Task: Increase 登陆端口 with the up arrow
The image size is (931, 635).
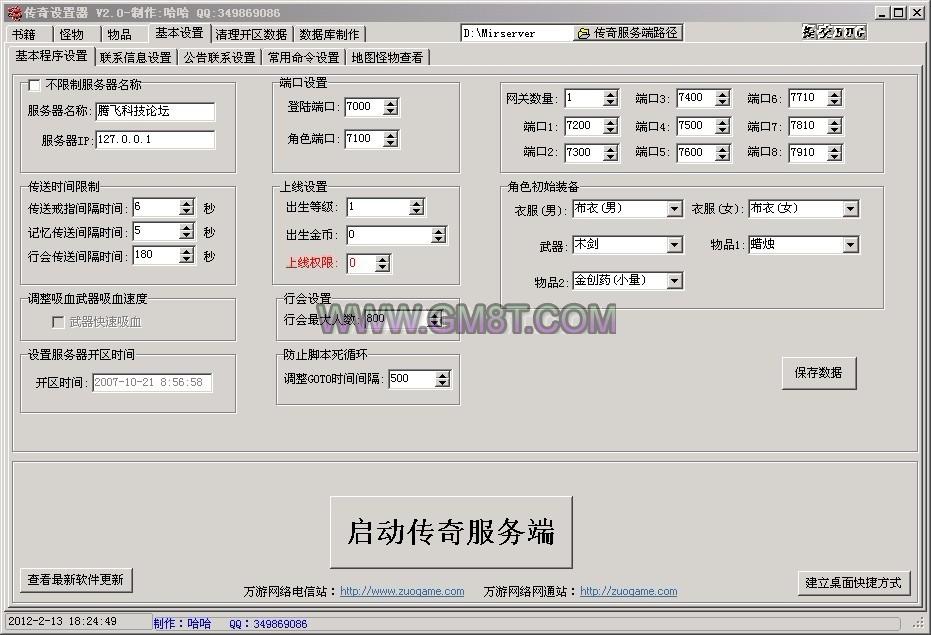Action: pyautogui.click(x=390, y=103)
